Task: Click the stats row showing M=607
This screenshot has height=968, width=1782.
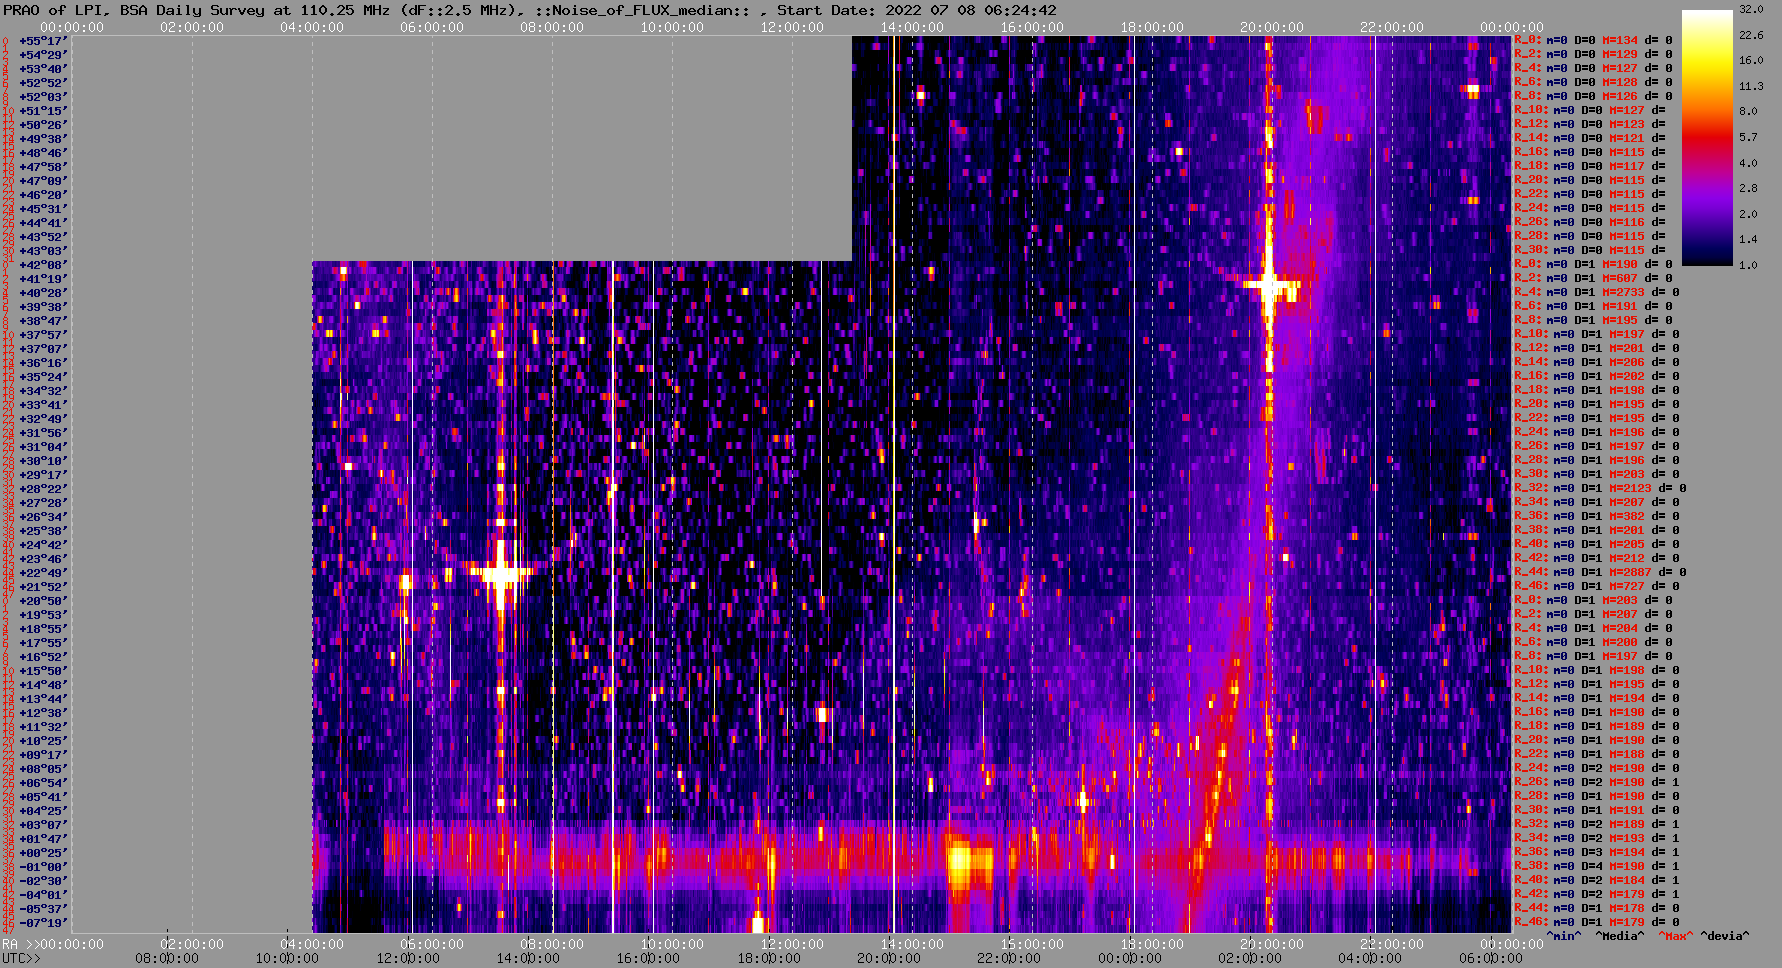Action: tap(1593, 279)
